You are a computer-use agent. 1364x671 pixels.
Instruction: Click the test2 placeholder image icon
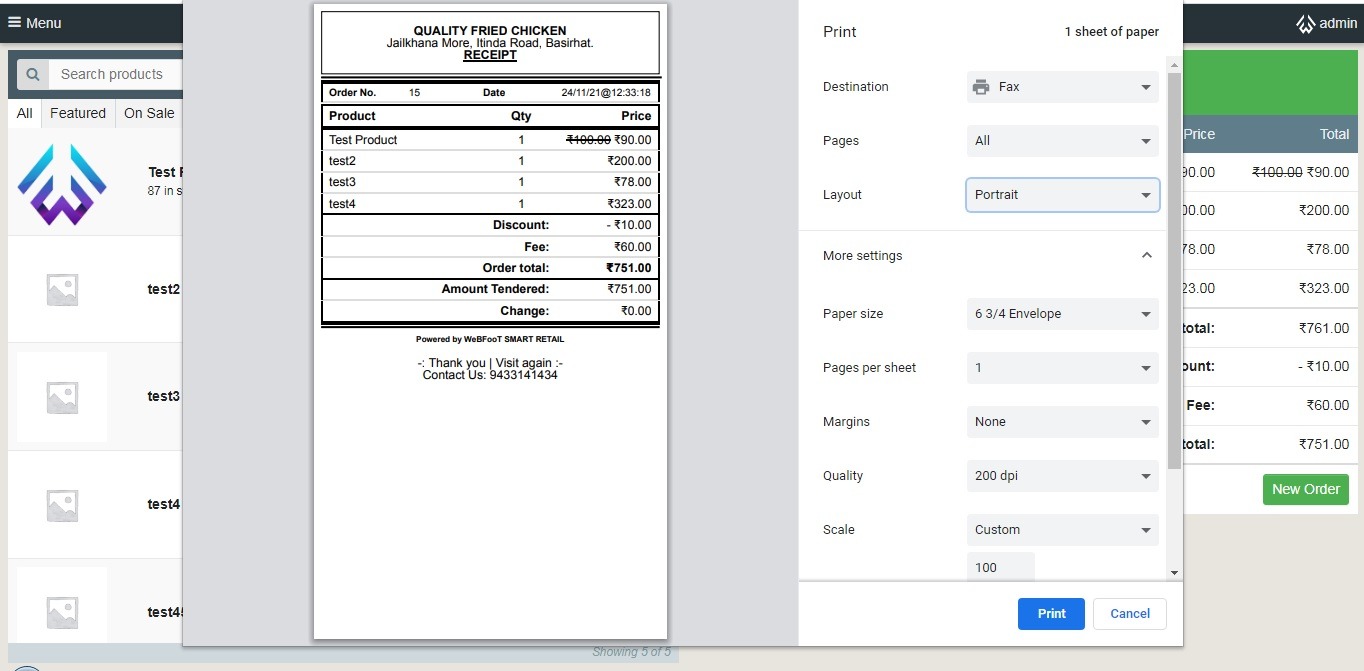[x=62, y=290]
